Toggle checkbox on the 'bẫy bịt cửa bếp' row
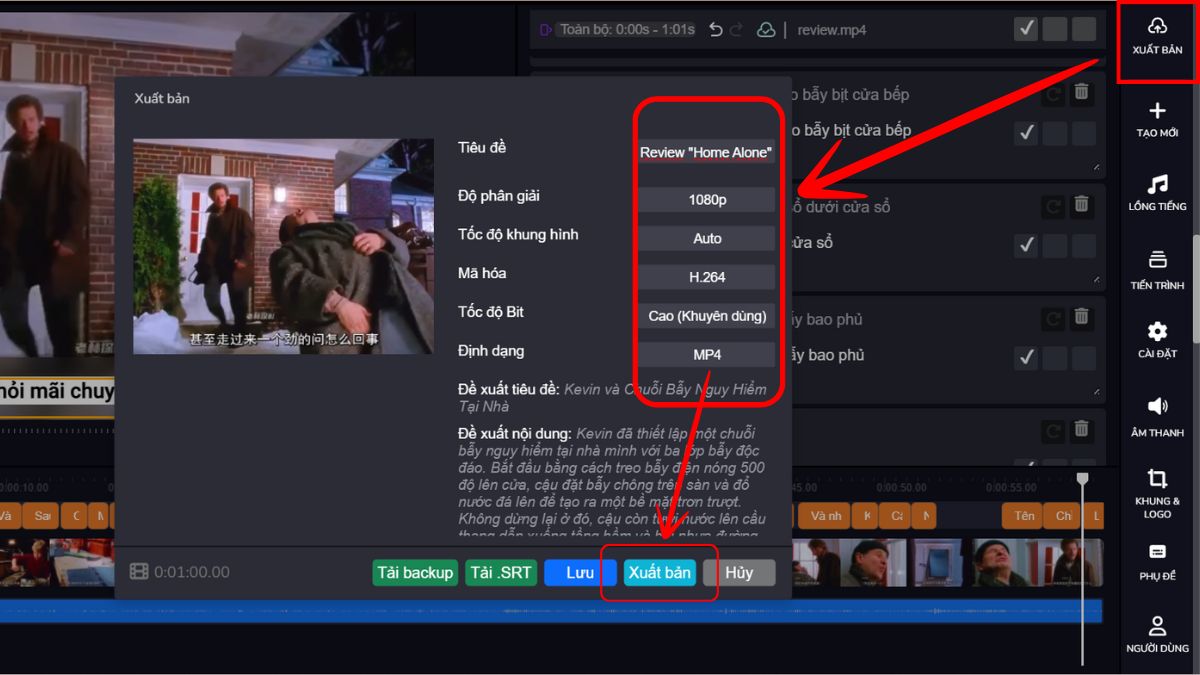The image size is (1200, 675). tap(1026, 133)
